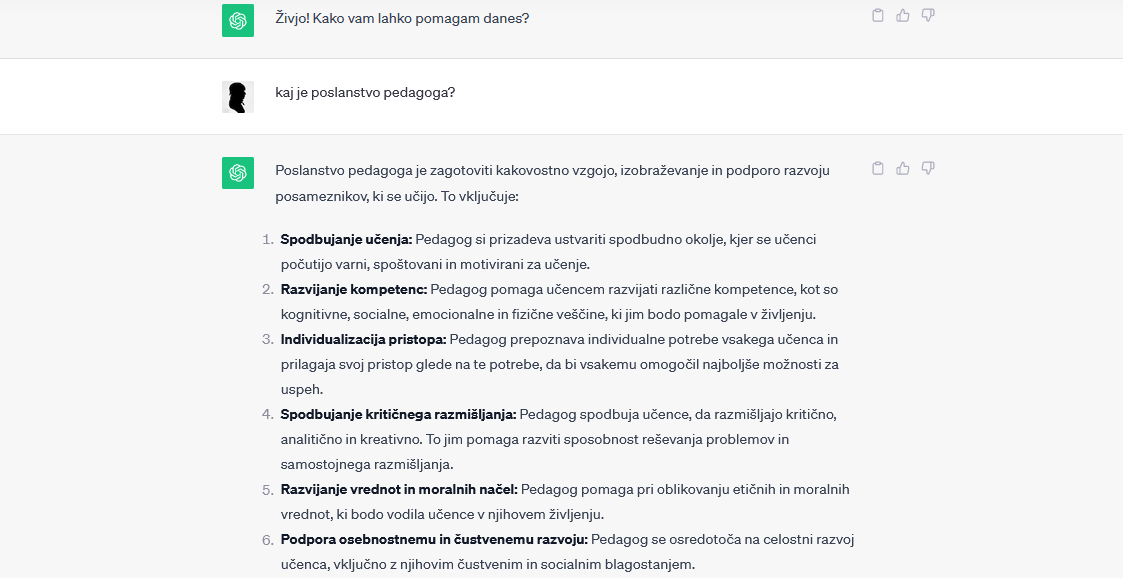
Task: Click the greeting text 'Živjo! Kako vam lahko pomagam danes?'
Action: pyautogui.click(x=403, y=18)
